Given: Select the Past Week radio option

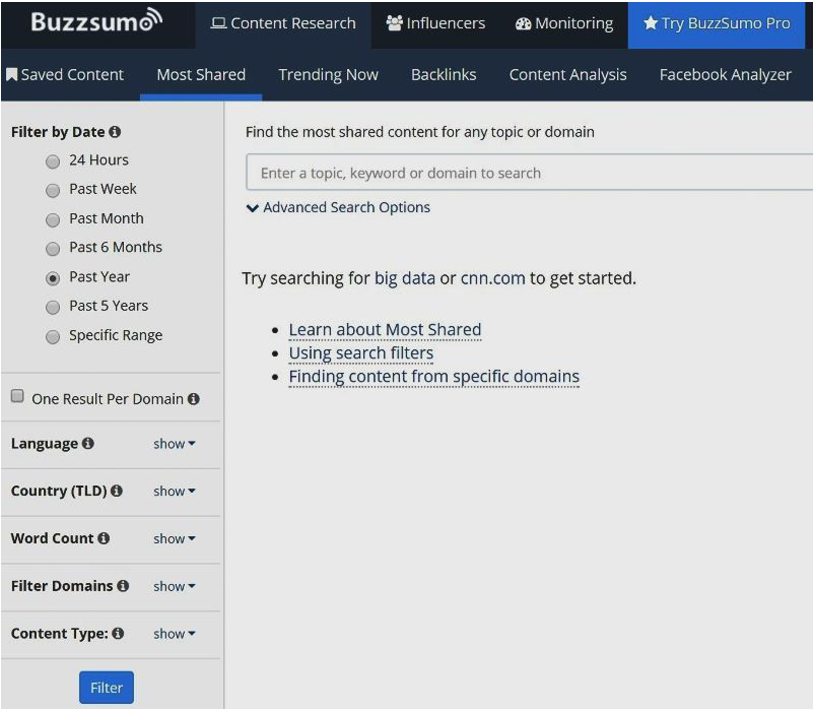Looking at the screenshot, I should click(52, 191).
